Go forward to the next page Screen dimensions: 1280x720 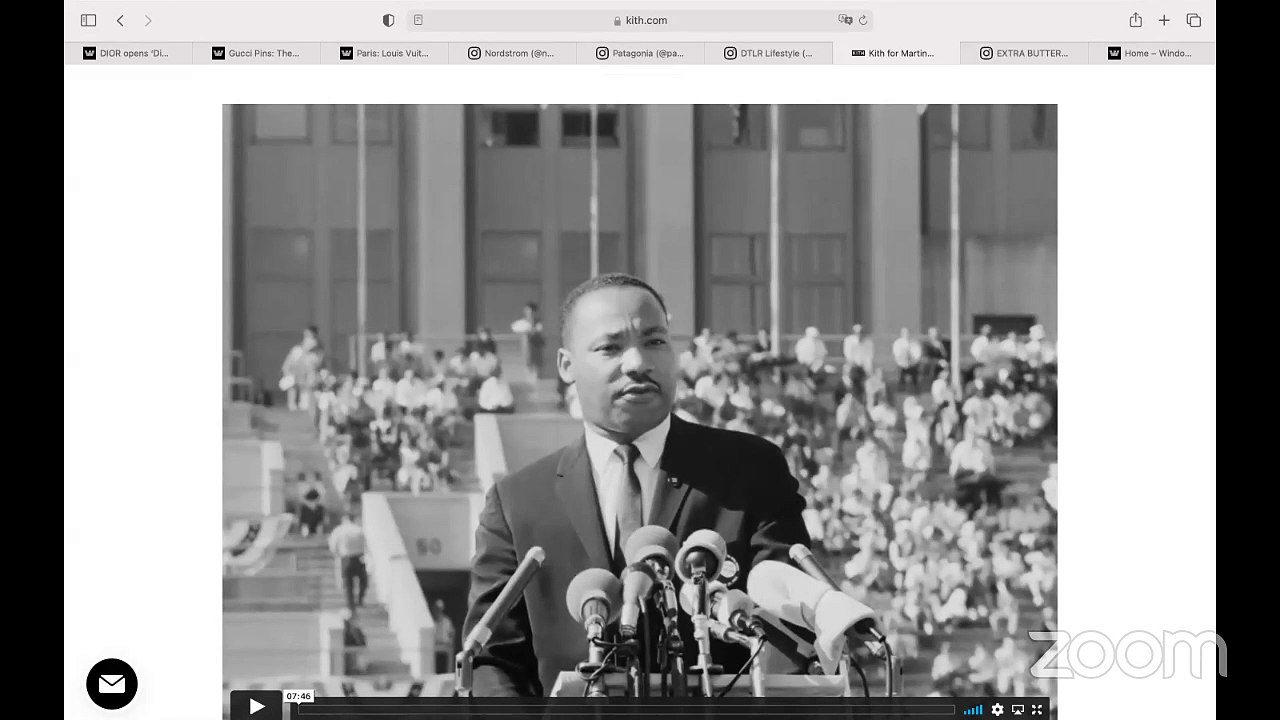pos(148,20)
